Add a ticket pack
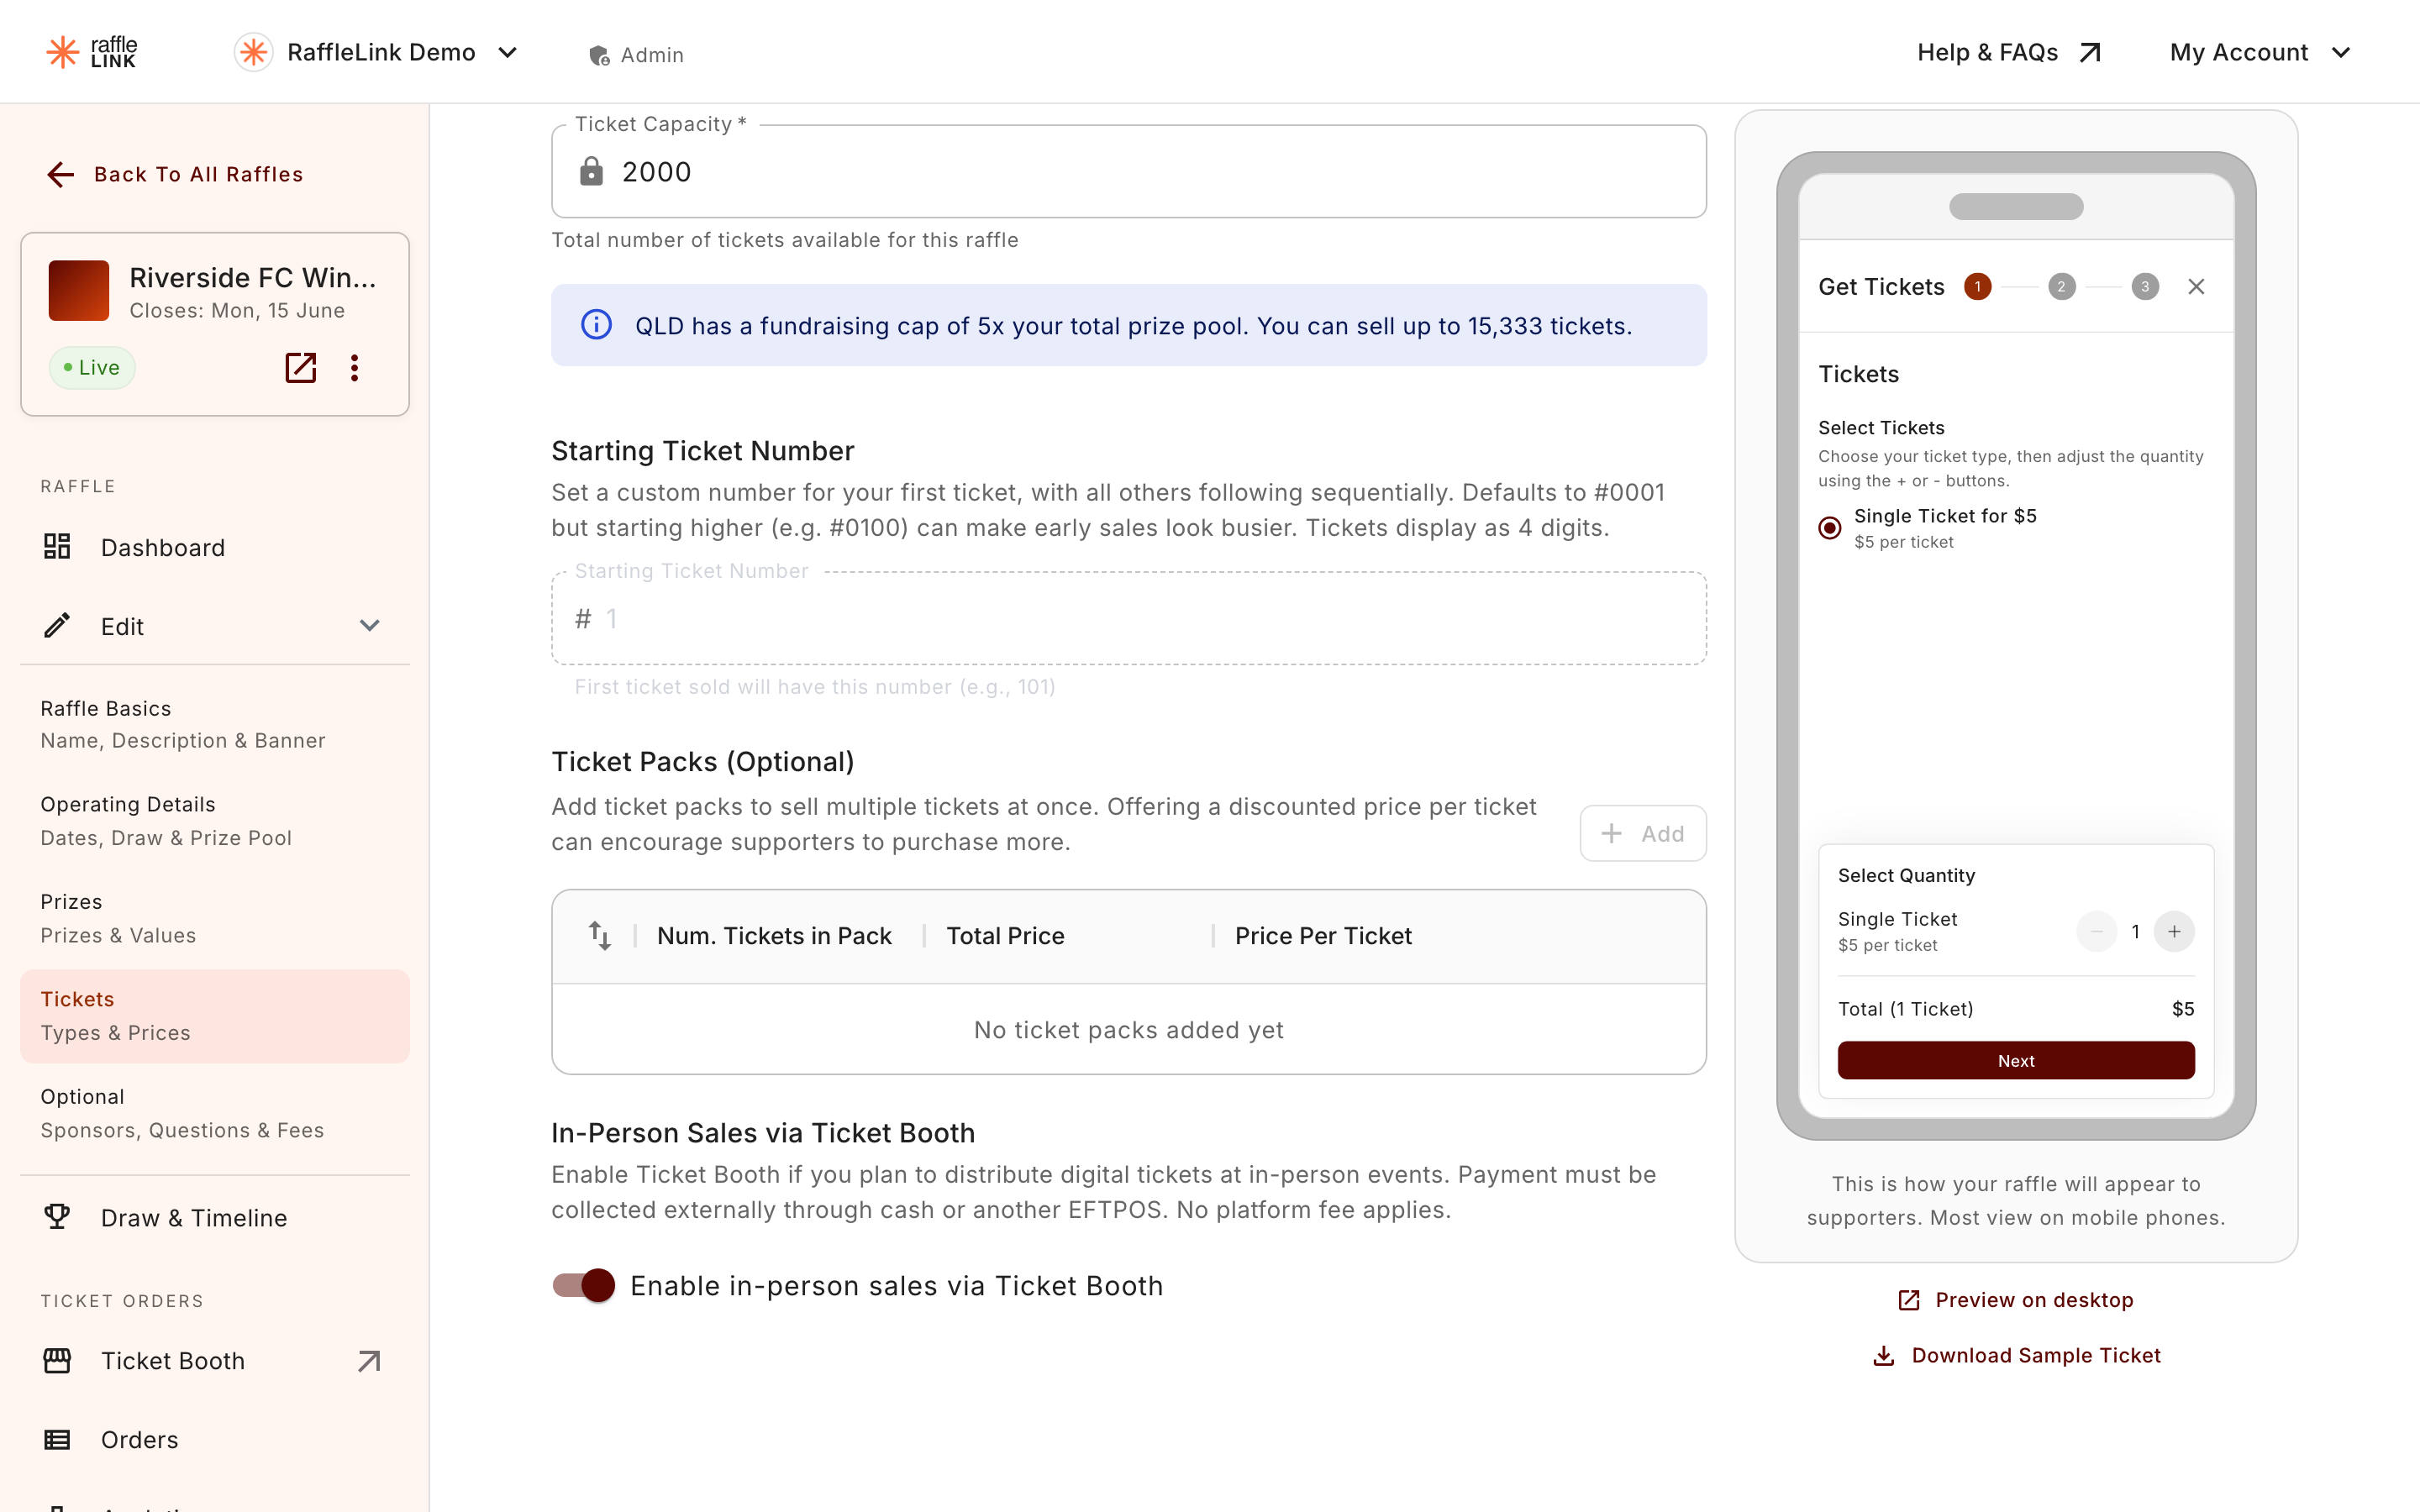The image size is (2420, 1512). (1643, 833)
